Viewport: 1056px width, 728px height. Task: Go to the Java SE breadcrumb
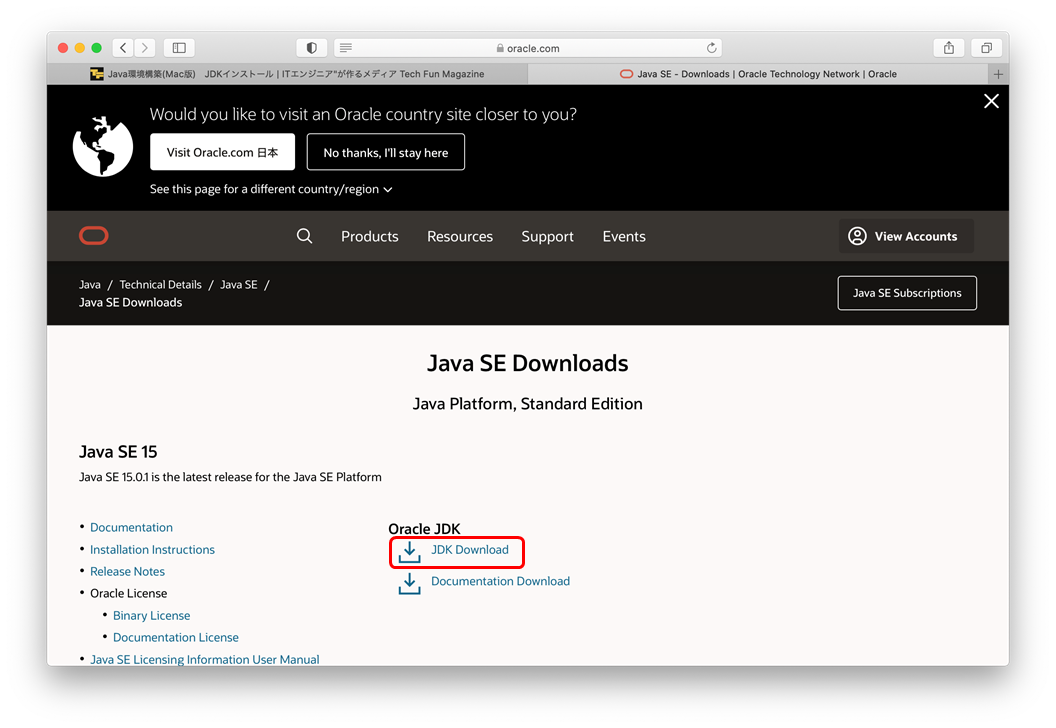point(238,285)
